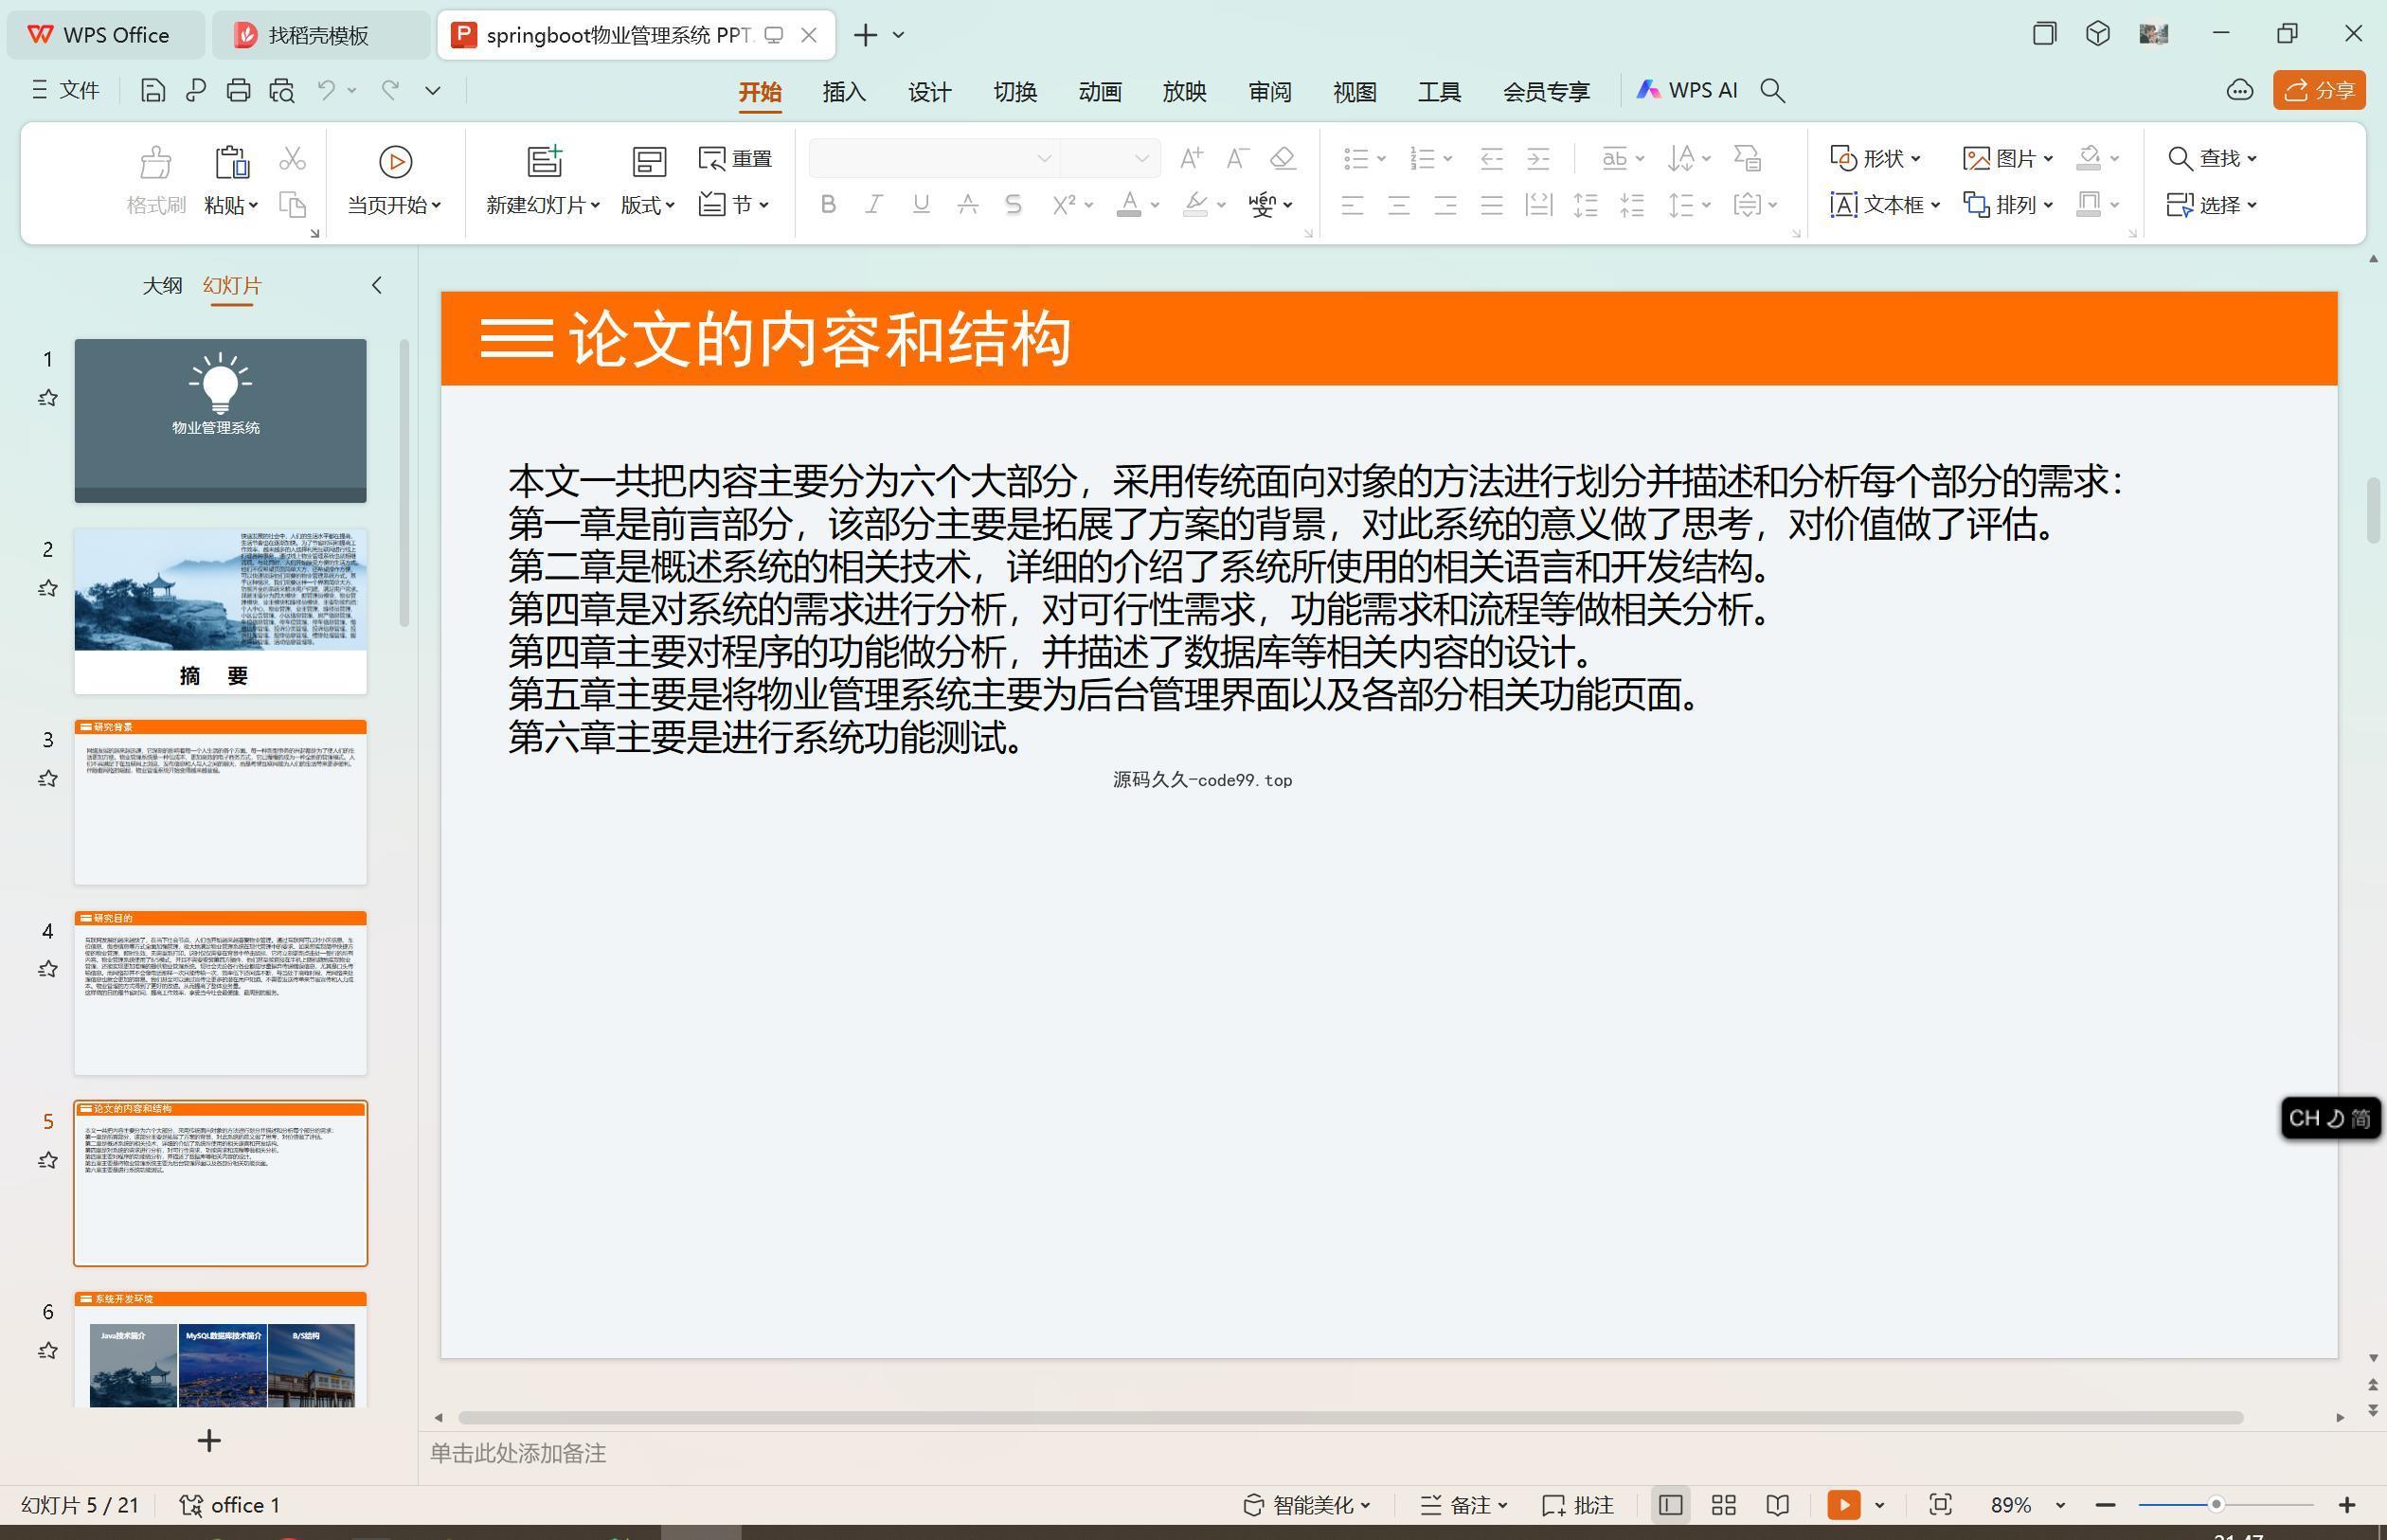Screen dimensions: 2387x1540
Task: Click the Copy icon below scissors
Action: [x=292, y=205]
